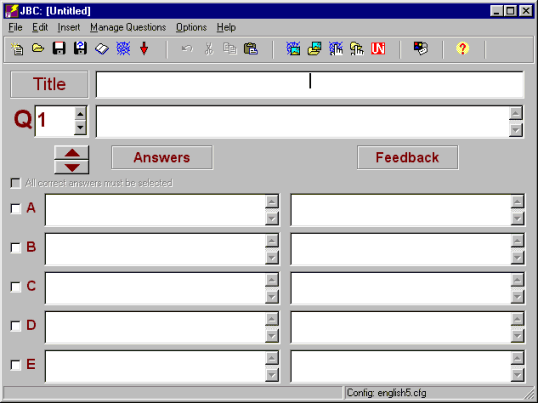538x403 pixels.
Task: Open the Manage Questions menu
Action: pos(128,27)
